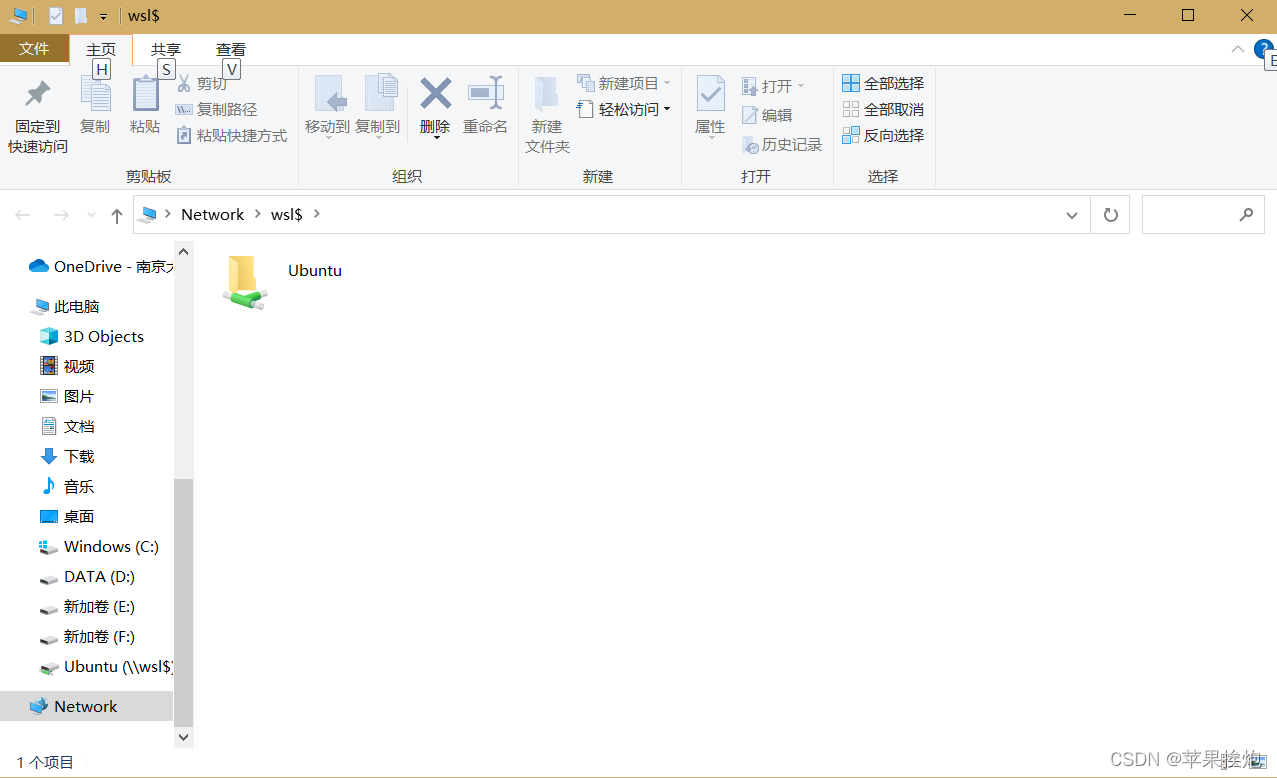Click the blue Help question mark icon

pyautogui.click(x=1263, y=49)
